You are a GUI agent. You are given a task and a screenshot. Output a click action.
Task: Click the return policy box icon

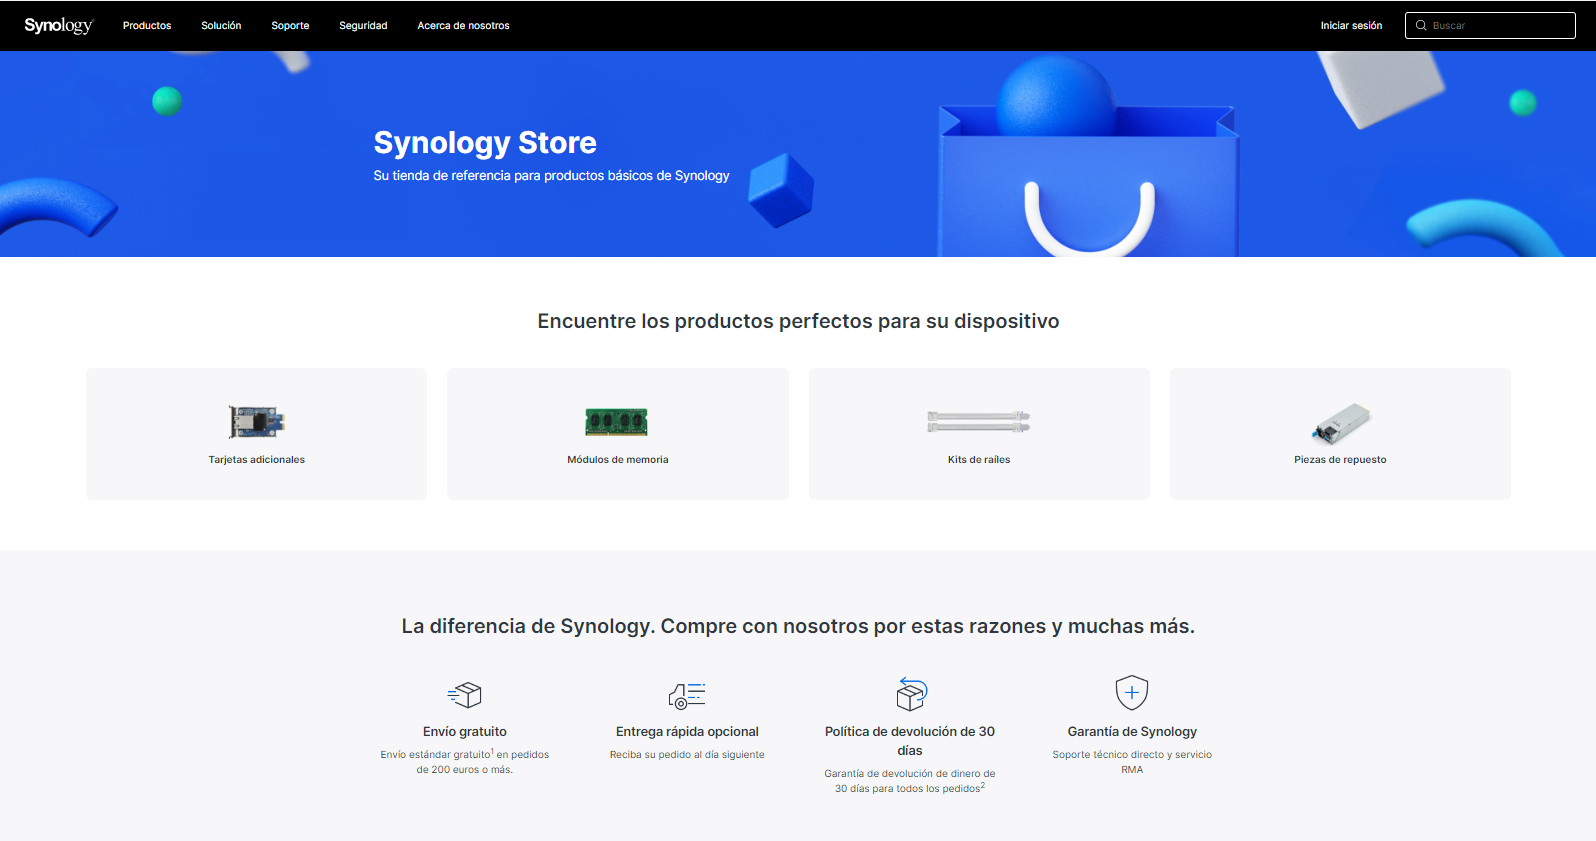coord(911,693)
